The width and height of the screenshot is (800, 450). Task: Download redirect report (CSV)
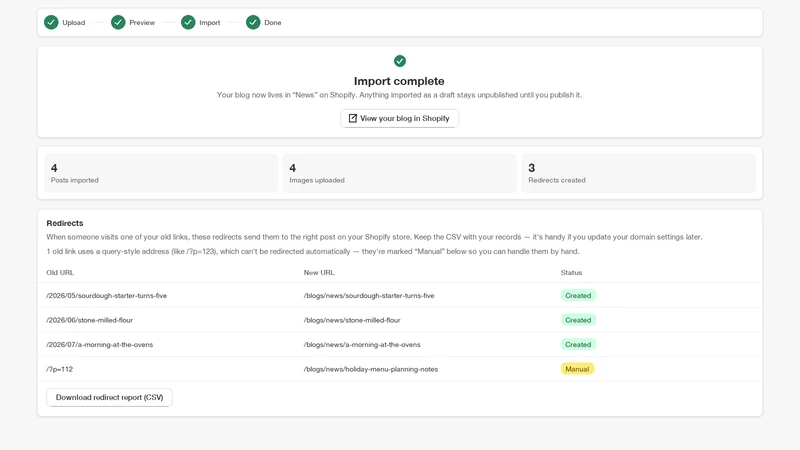pyautogui.click(x=109, y=397)
